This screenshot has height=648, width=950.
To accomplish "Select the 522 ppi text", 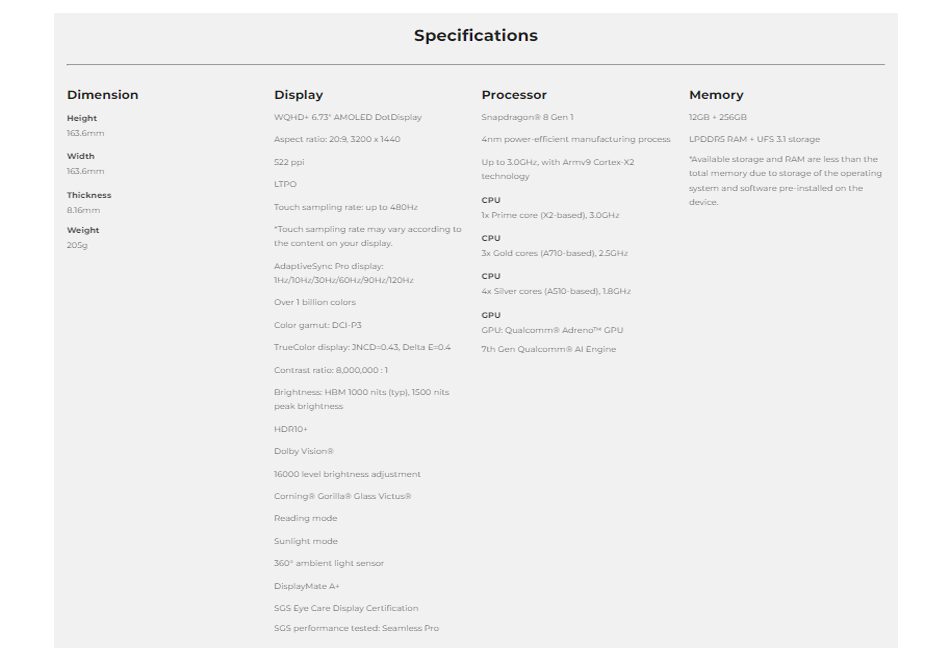I will 289,162.
